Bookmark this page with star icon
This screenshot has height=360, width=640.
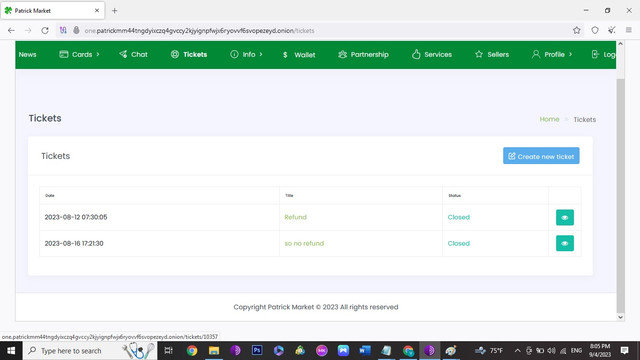(x=576, y=30)
